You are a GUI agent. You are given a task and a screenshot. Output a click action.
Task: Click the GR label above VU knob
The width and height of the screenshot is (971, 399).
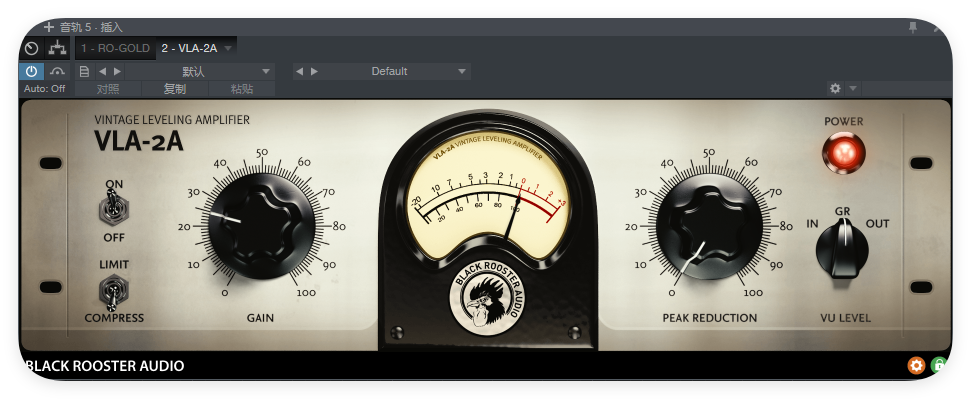pos(842,211)
